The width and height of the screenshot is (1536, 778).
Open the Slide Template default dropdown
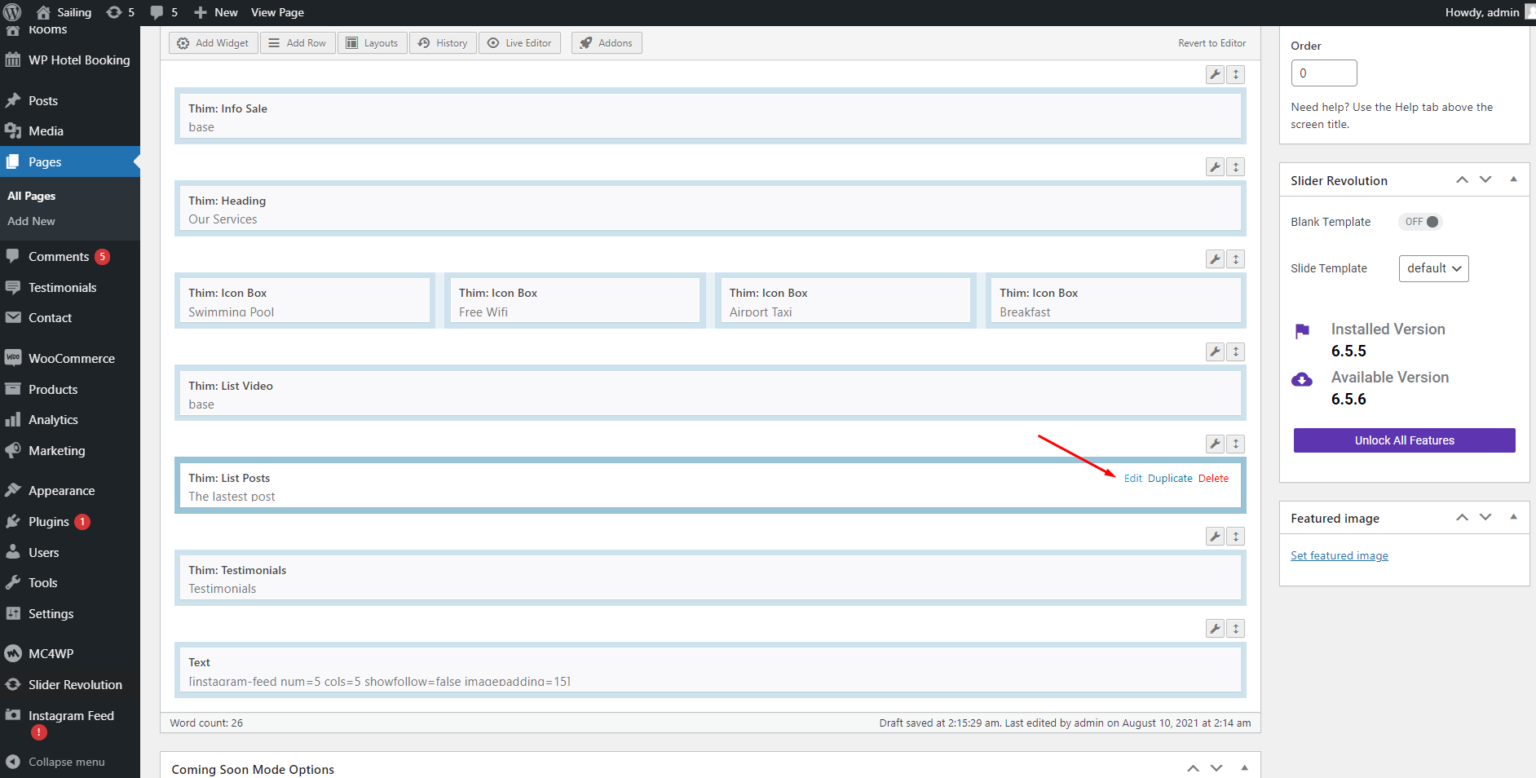tap(1433, 268)
